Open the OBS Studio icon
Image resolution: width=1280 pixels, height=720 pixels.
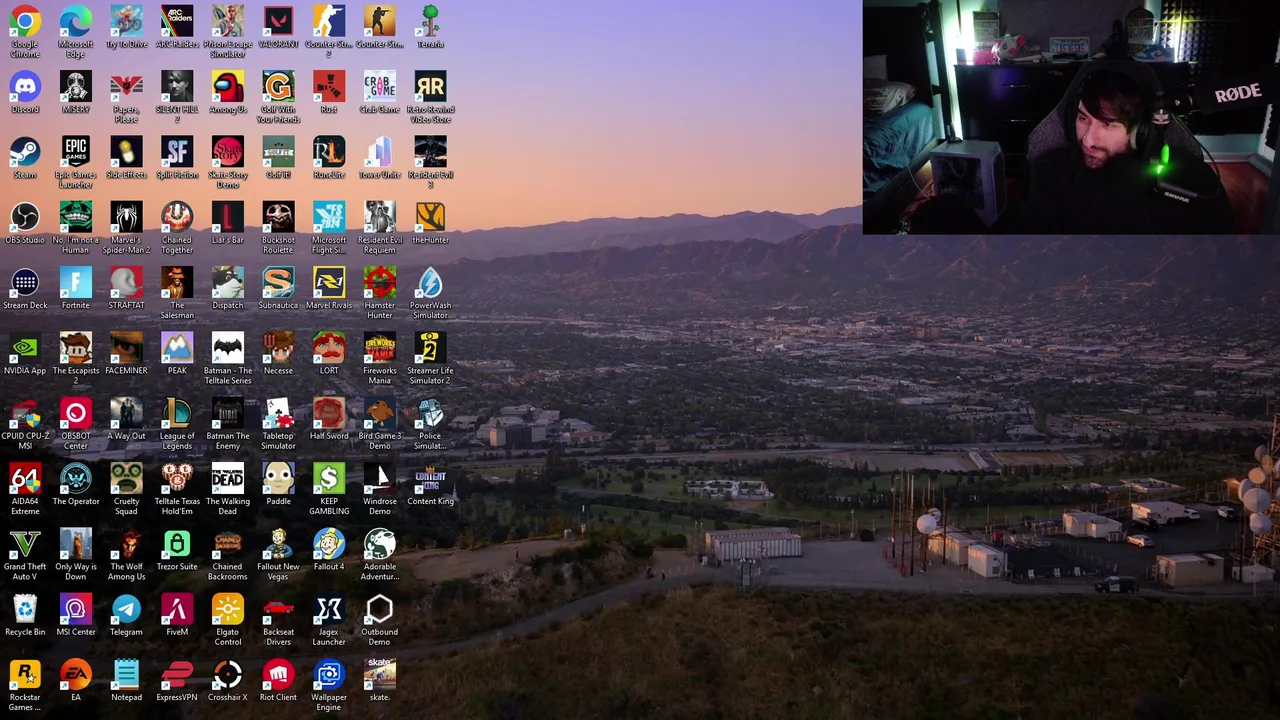[25, 217]
